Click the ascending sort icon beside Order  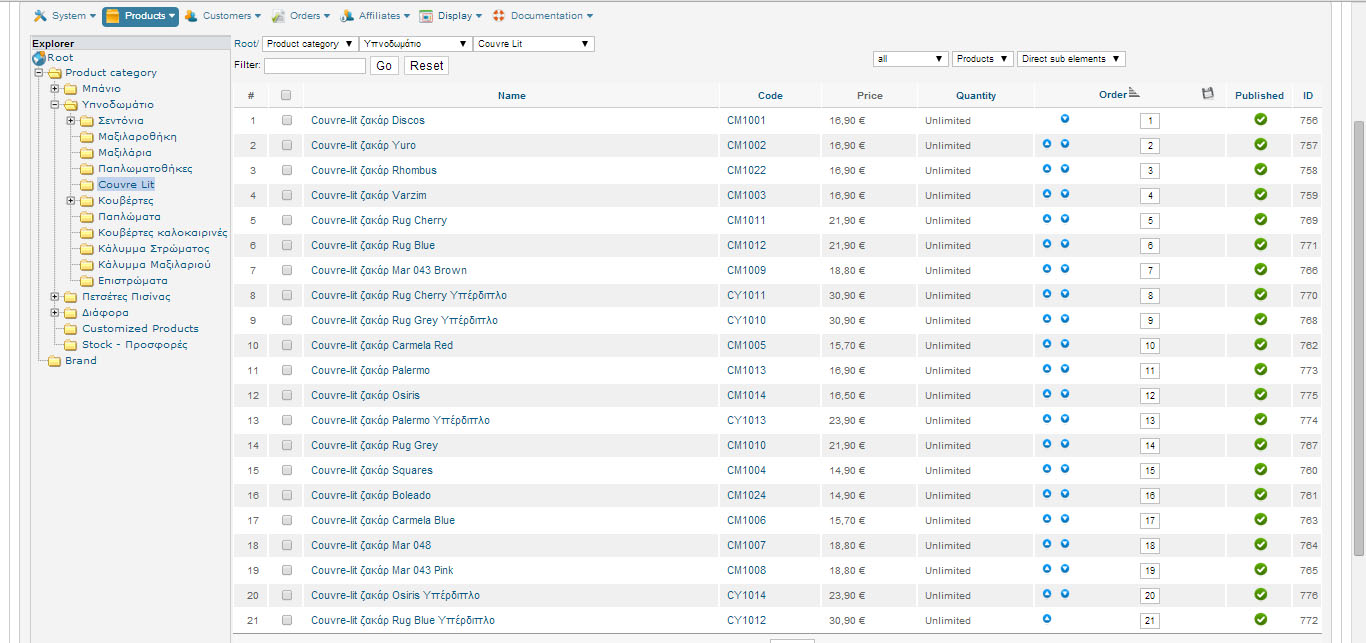[x=1134, y=94]
